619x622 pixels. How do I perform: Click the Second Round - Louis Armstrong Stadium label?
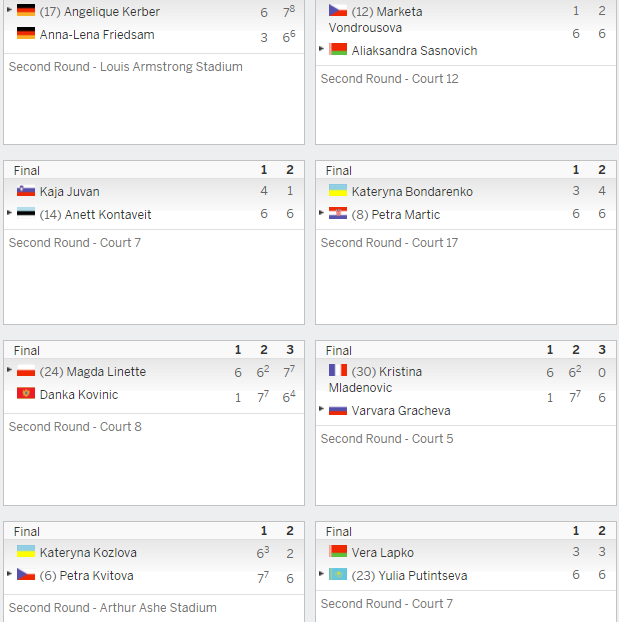click(125, 67)
